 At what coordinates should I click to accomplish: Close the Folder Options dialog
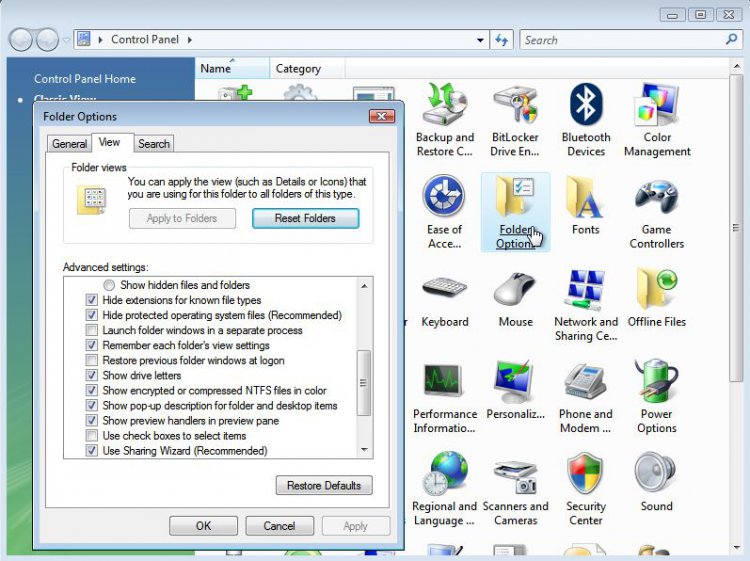click(x=382, y=116)
